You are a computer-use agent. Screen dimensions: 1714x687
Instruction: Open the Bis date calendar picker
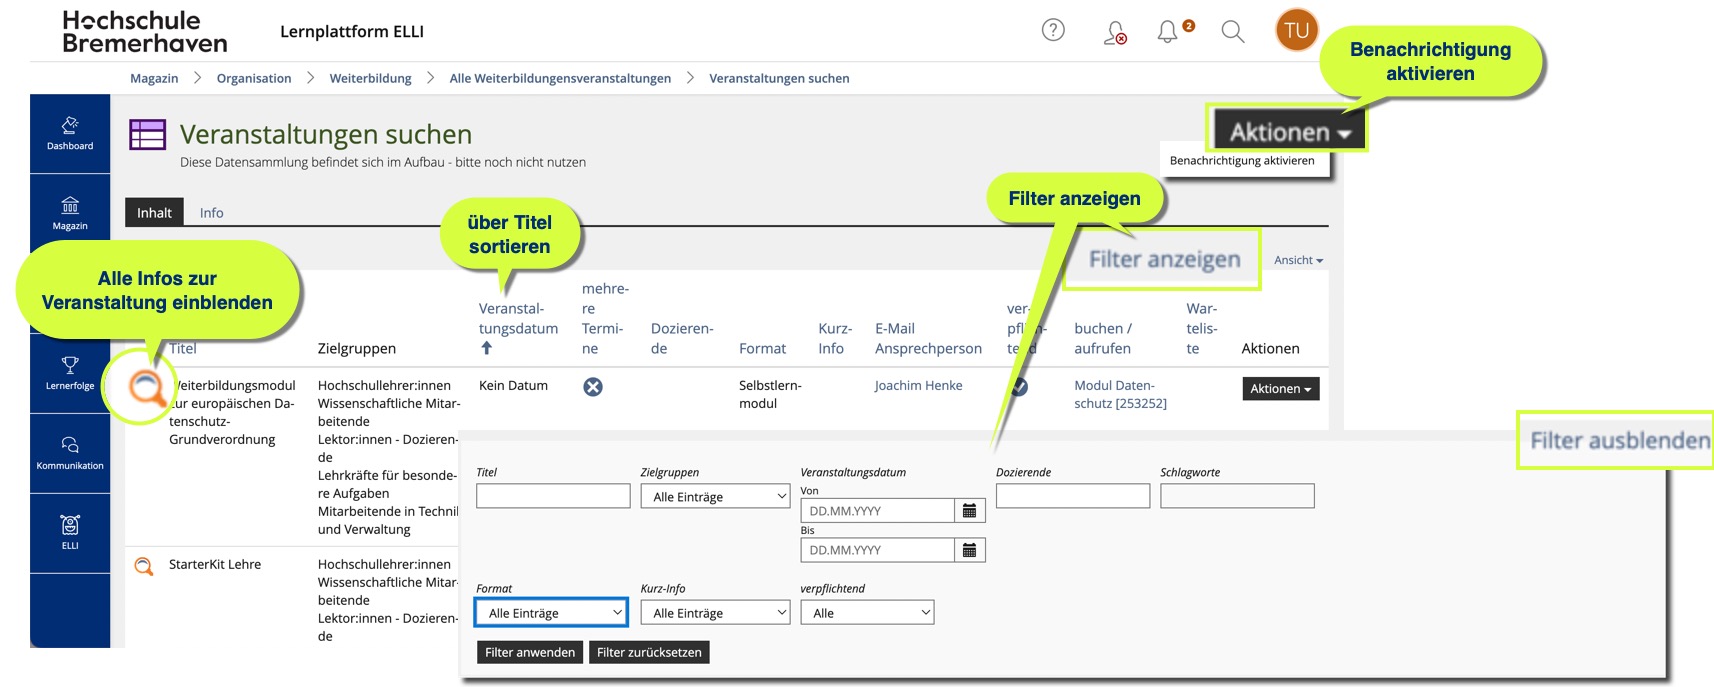click(x=969, y=550)
